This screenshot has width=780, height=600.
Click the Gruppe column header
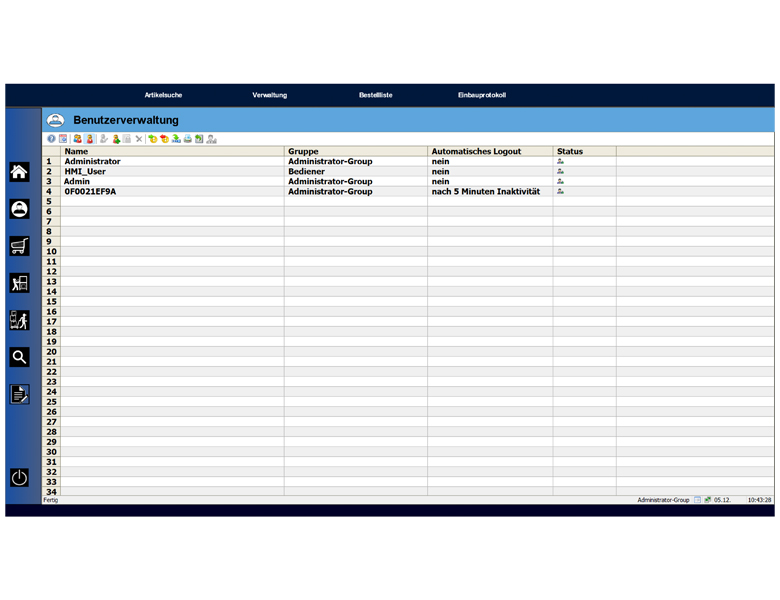(x=303, y=152)
